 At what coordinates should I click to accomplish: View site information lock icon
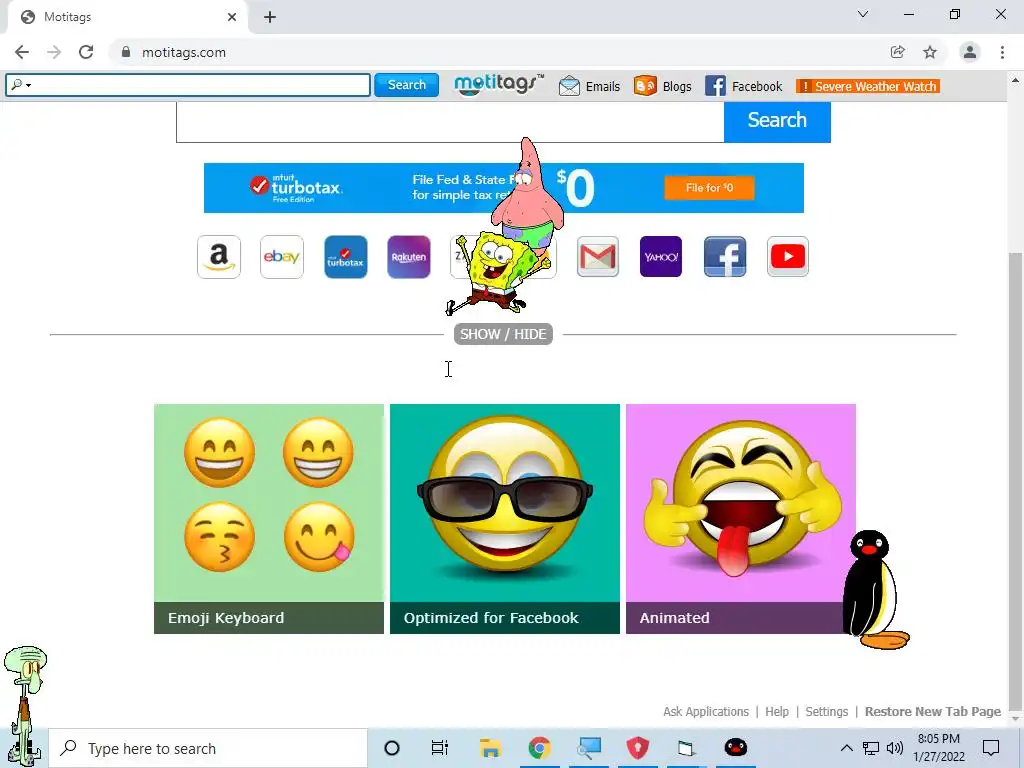tap(126, 52)
